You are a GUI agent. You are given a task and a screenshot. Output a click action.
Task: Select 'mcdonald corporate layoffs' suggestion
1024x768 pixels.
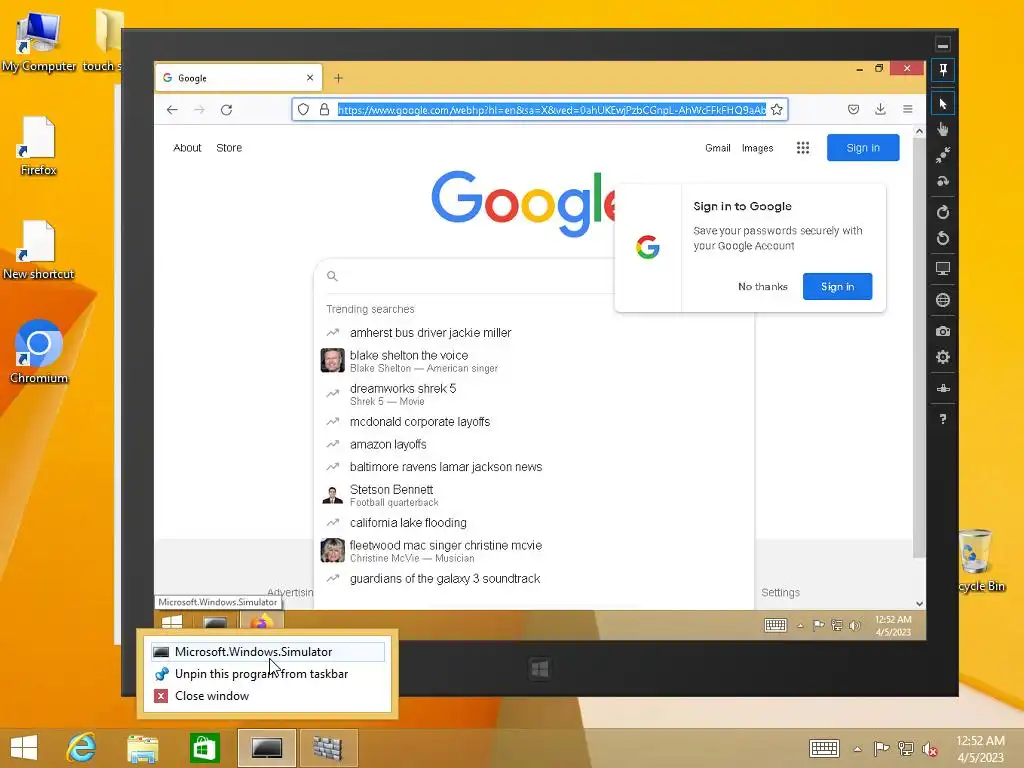click(x=534, y=422)
